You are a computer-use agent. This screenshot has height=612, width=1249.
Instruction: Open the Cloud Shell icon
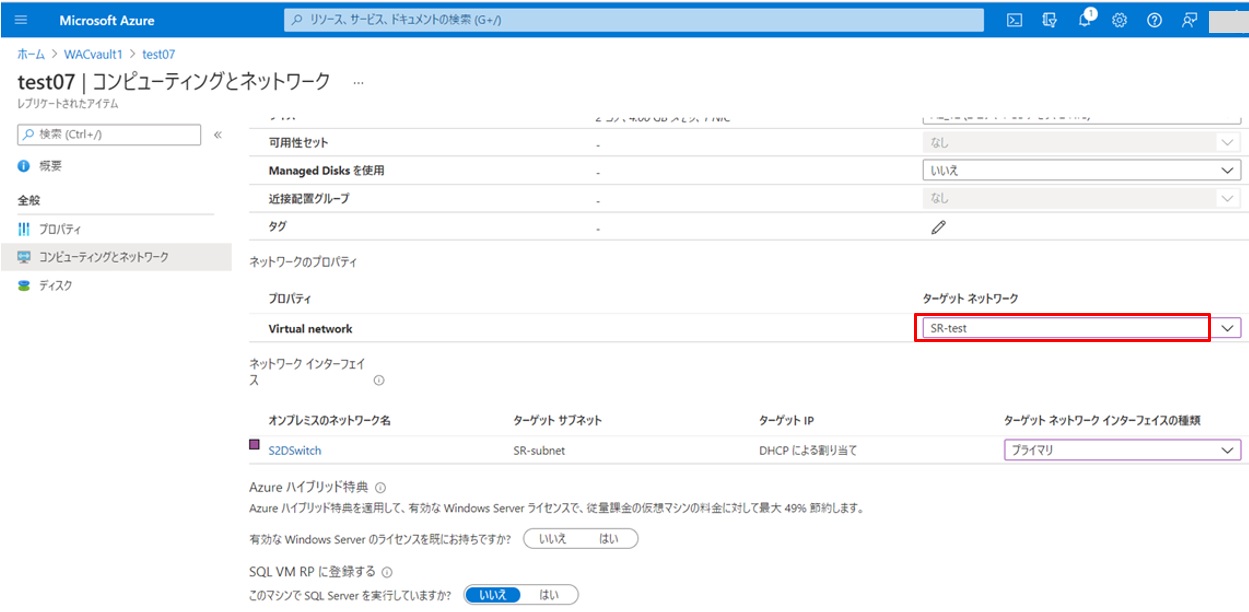[x=1013, y=20]
